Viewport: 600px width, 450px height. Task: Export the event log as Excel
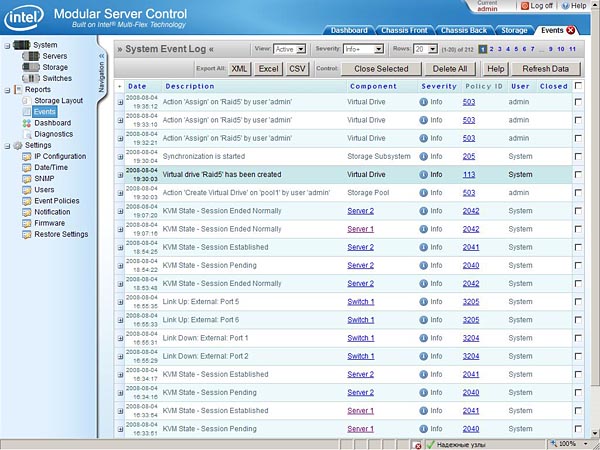coord(268,68)
